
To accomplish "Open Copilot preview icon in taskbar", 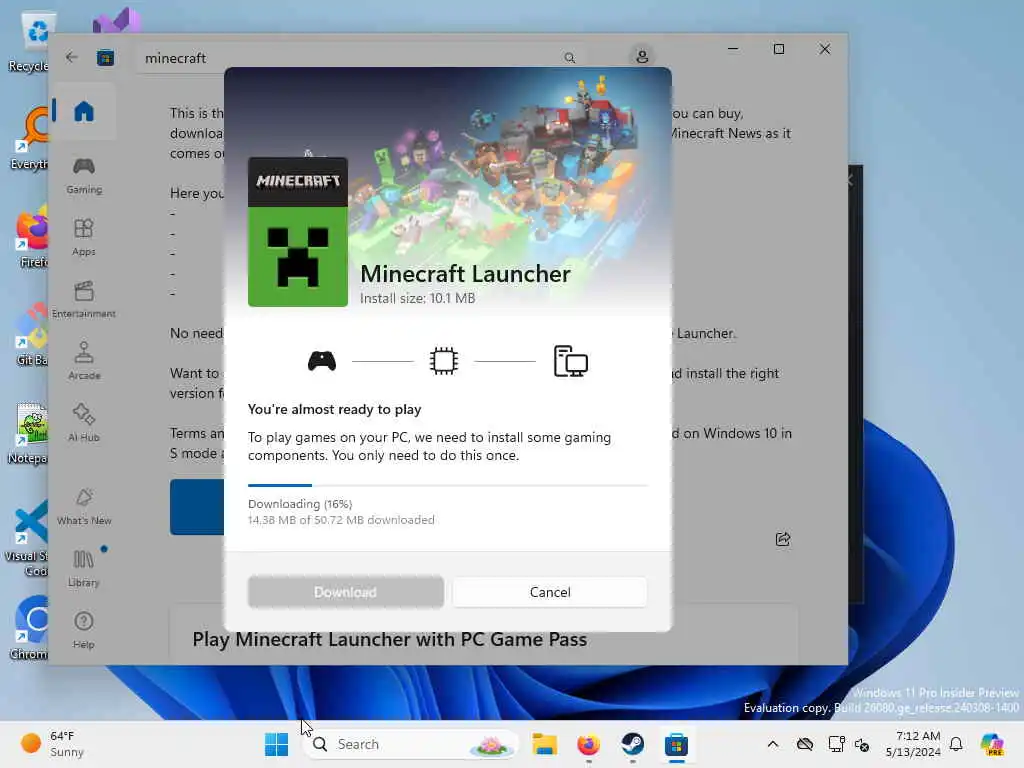I will 992,744.
